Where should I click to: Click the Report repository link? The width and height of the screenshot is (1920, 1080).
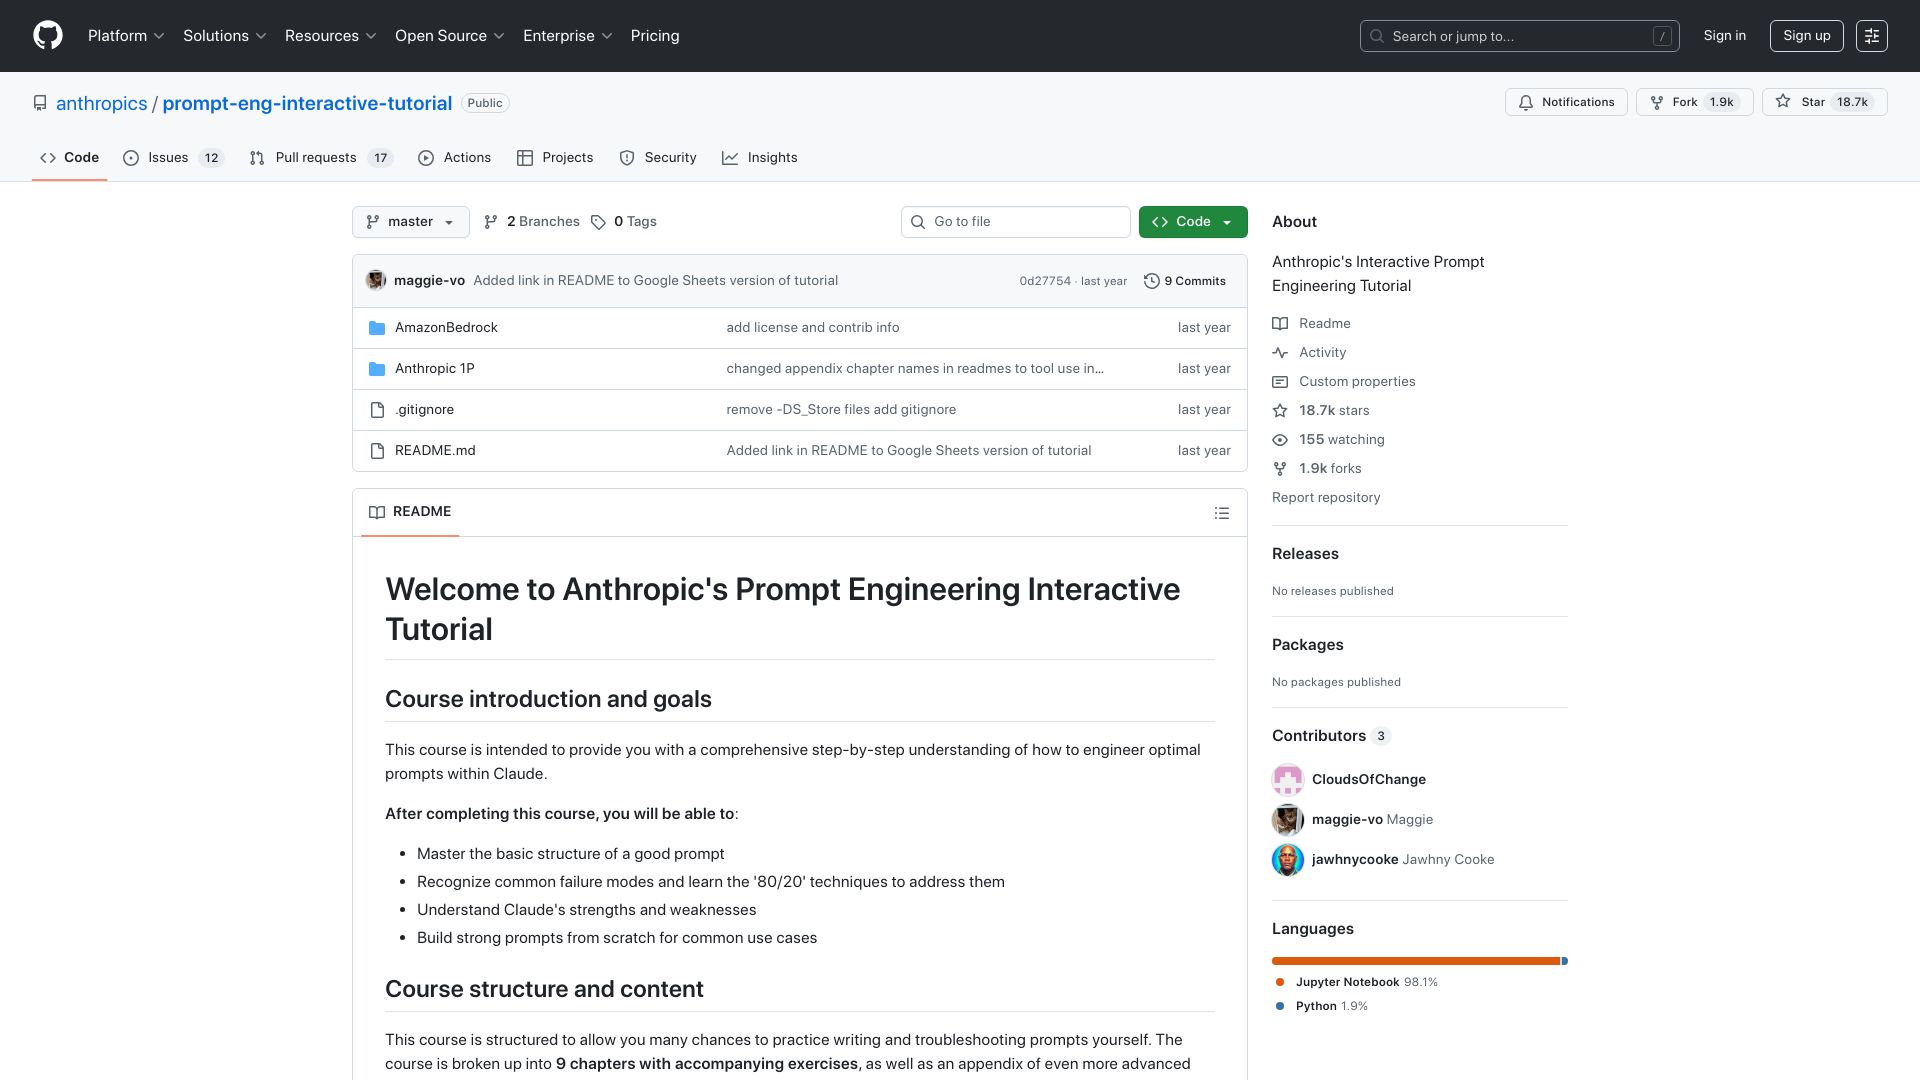[1326, 498]
